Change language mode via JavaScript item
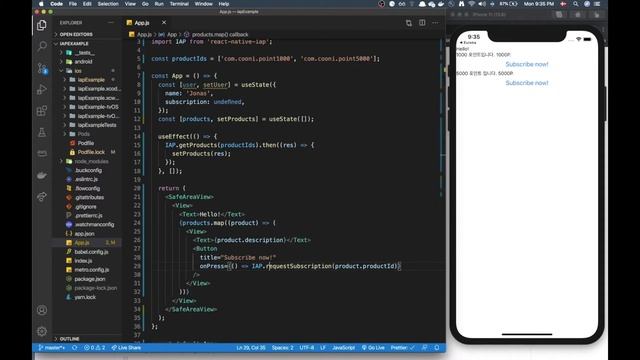Image resolution: width=640 pixels, height=360 pixels. tap(343, 348)
